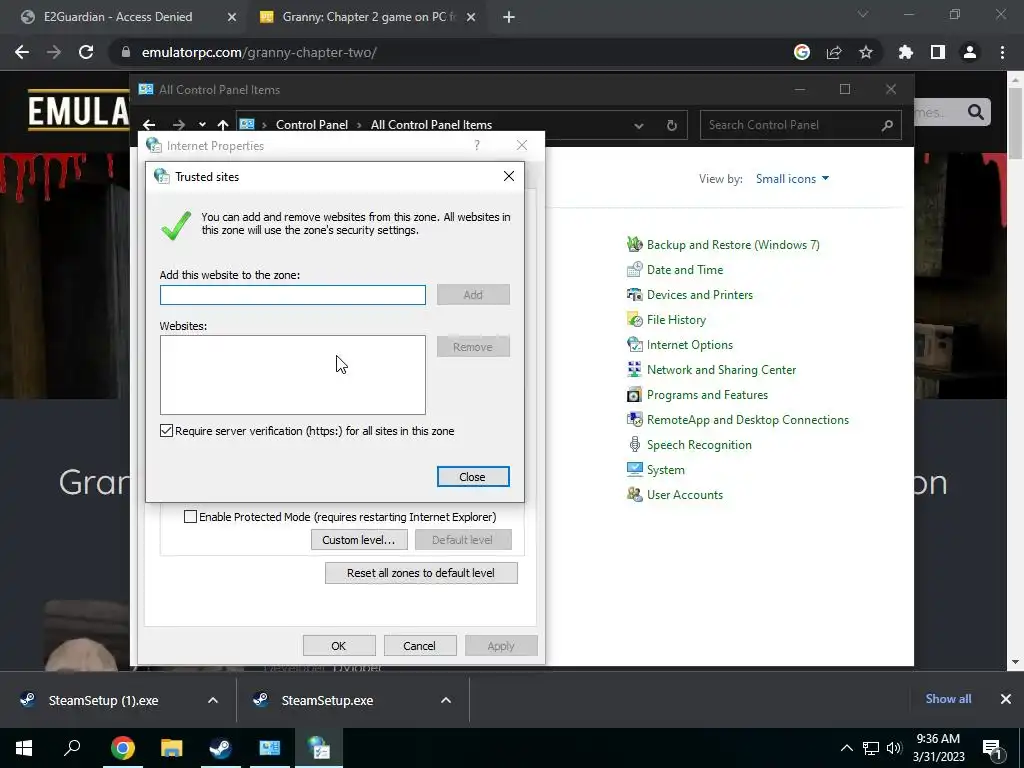Reload the emulatorpc page
1024x768 pixels.
click(x=86, y=52)
